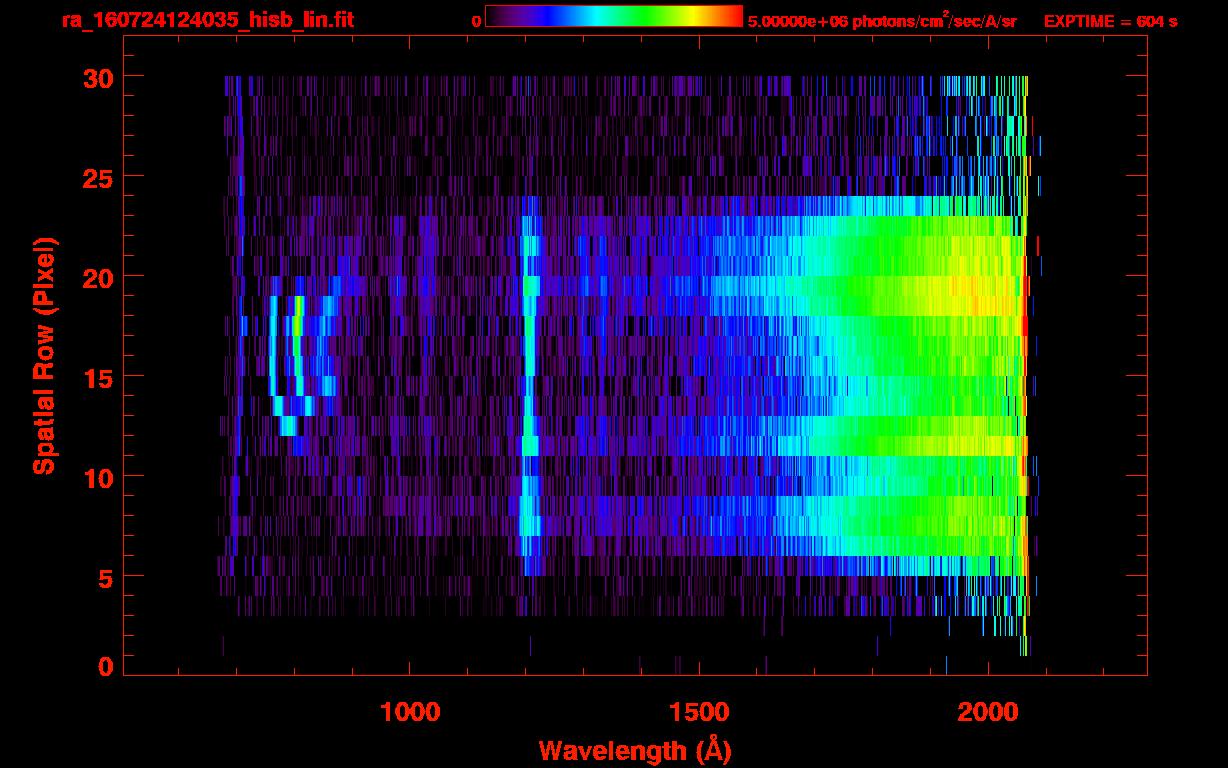This screenshot has width=1228, height=768.
Task: Click the Spatial Row (Pixel) axis label
Action: coord(44,356)
